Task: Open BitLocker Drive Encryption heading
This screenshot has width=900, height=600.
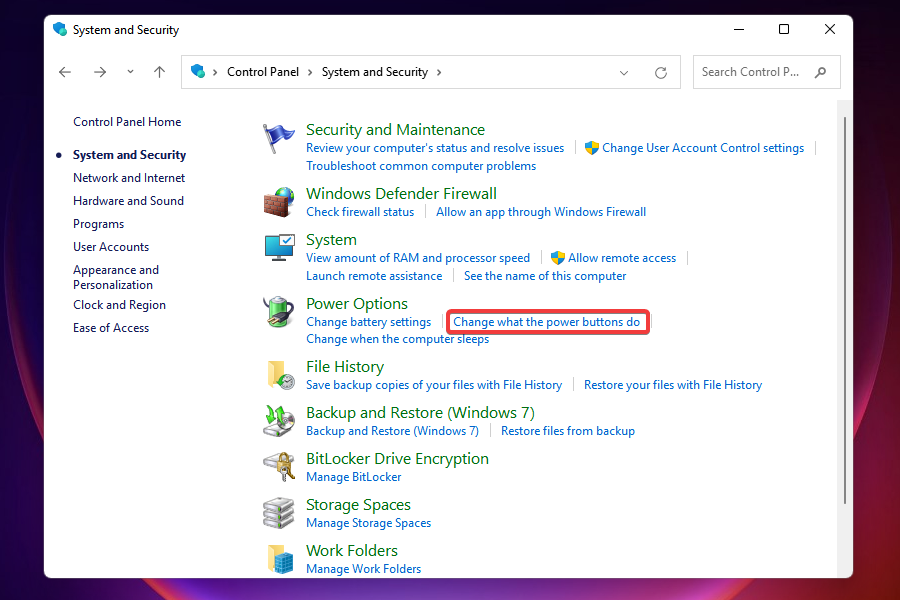Action: pyautogui.click(x=397, y=459)
